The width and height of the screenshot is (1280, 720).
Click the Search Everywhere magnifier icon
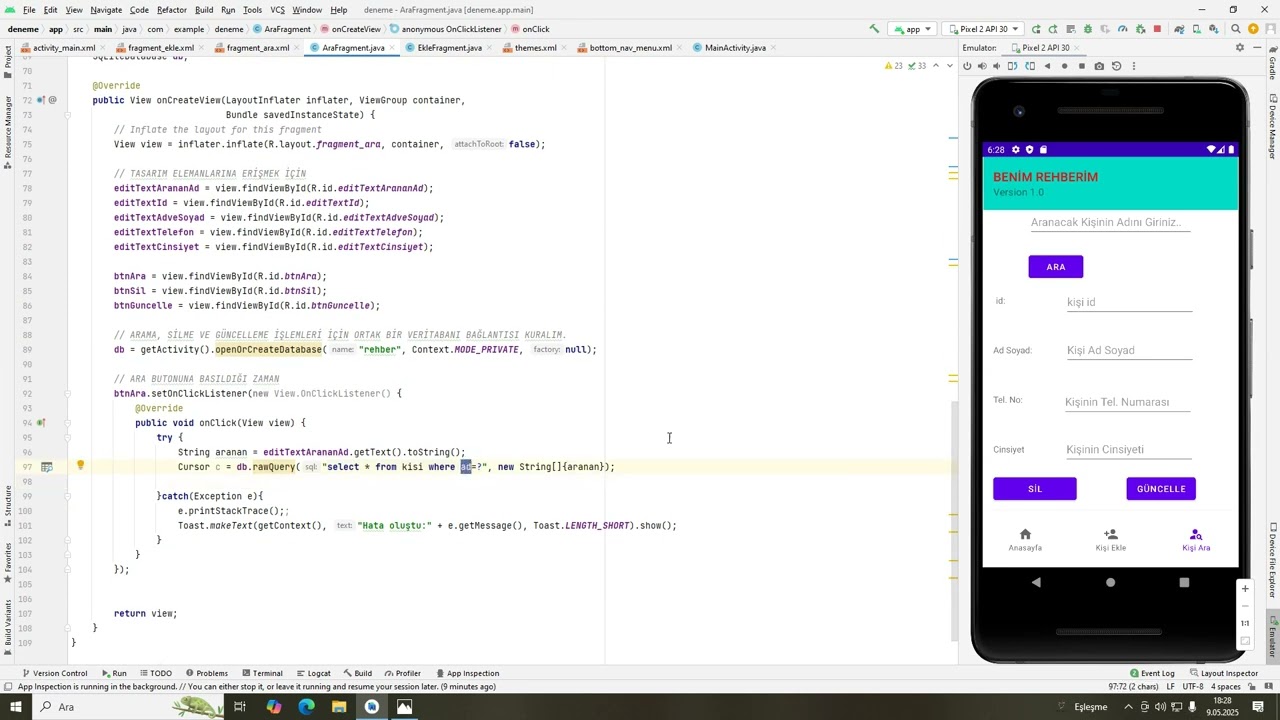pyautogui.click(x=1236, y=29)
